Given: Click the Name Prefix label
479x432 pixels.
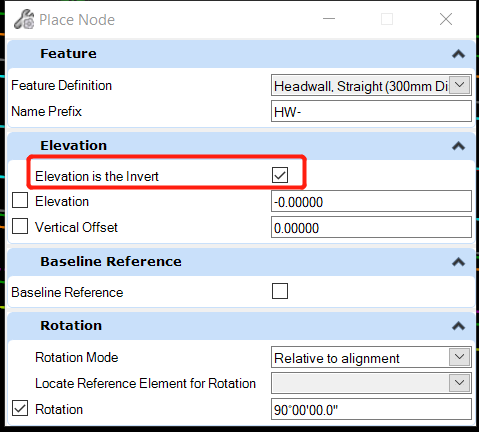Looking at the screenshot, I should 46,111.
